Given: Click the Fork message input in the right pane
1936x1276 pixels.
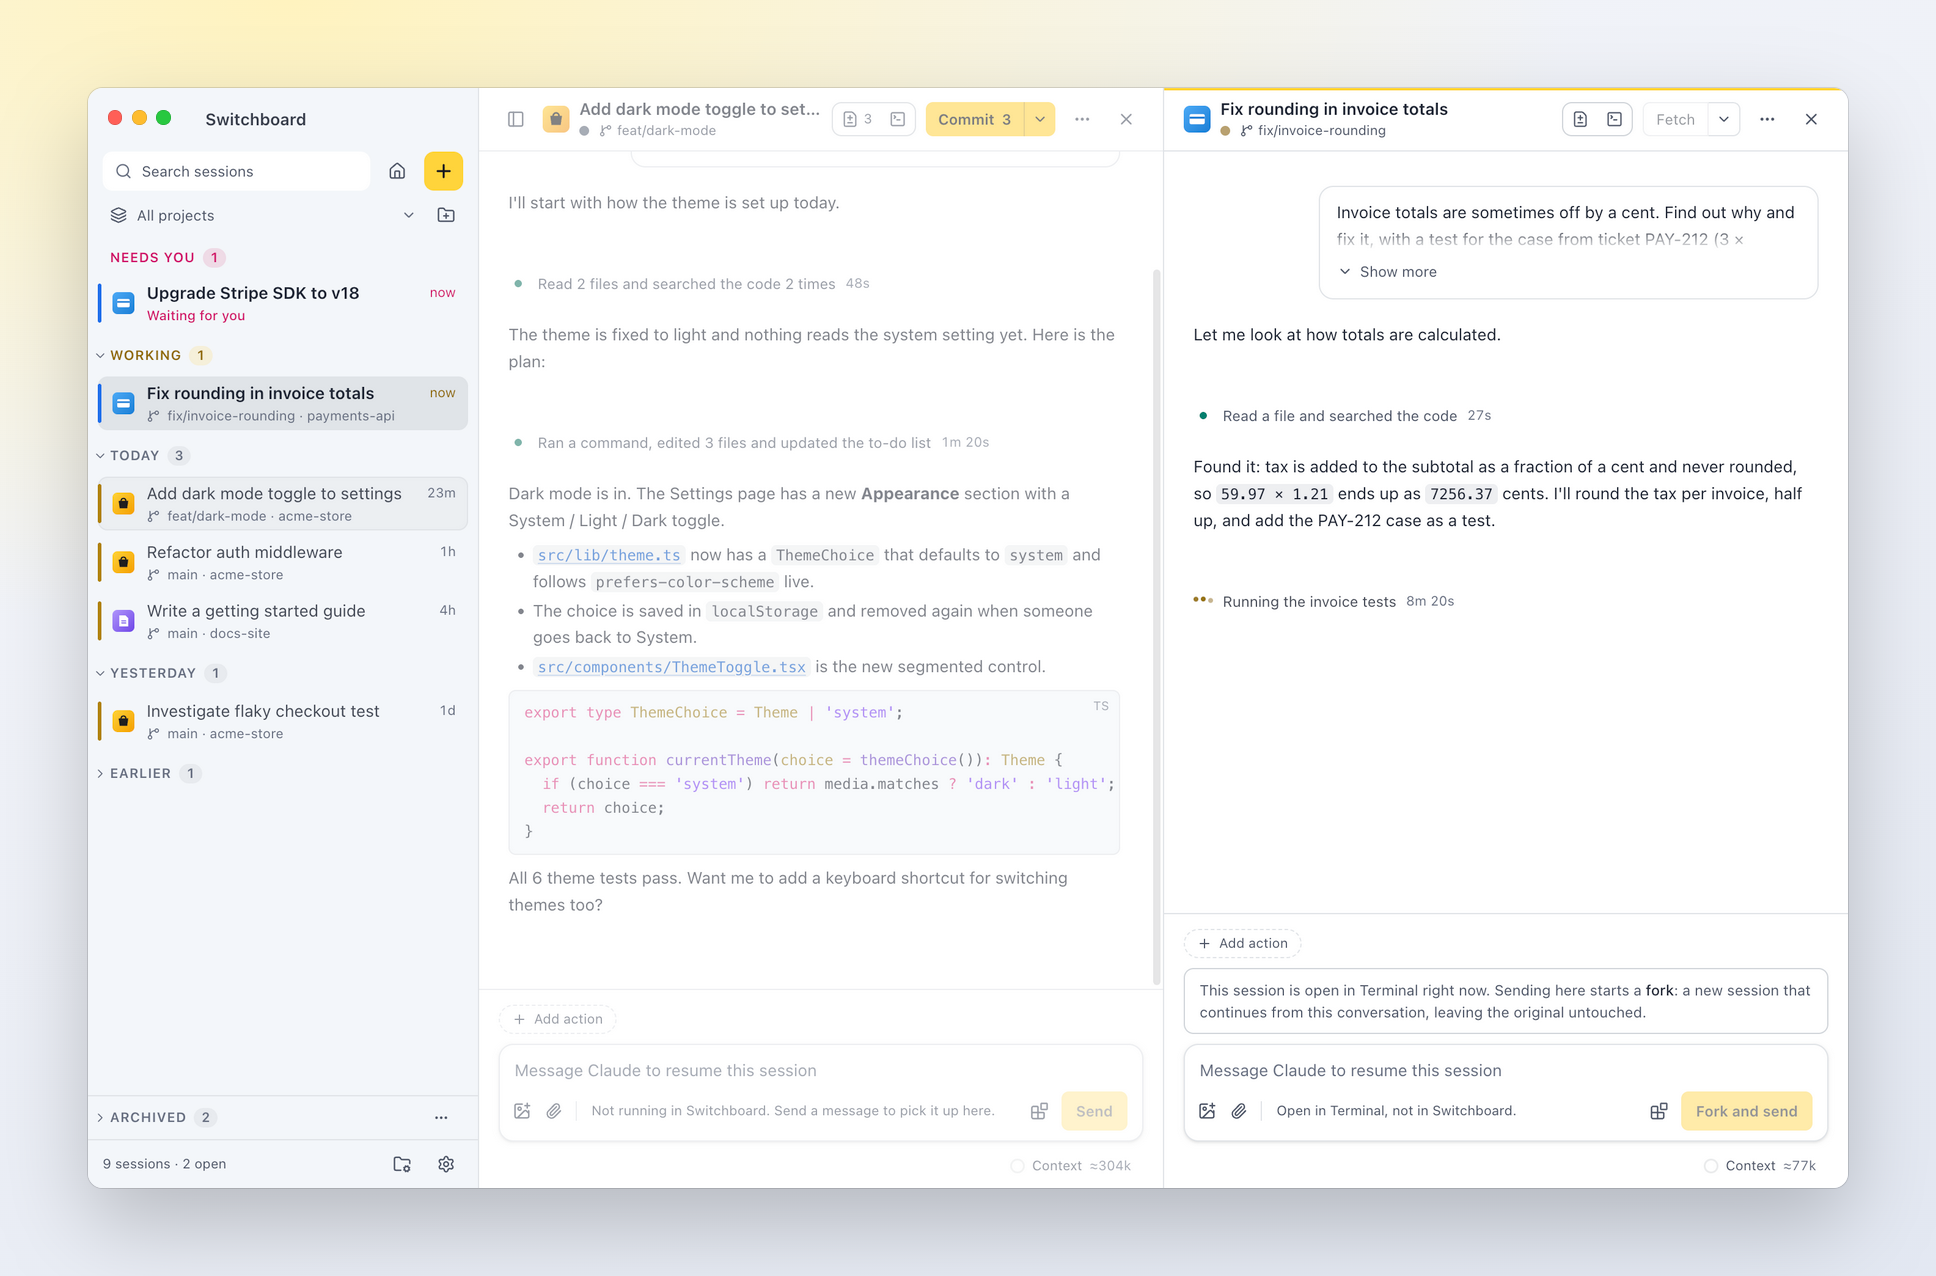Looking at the screenshot, I should pyautogui.click(x=1505, y=1070).
